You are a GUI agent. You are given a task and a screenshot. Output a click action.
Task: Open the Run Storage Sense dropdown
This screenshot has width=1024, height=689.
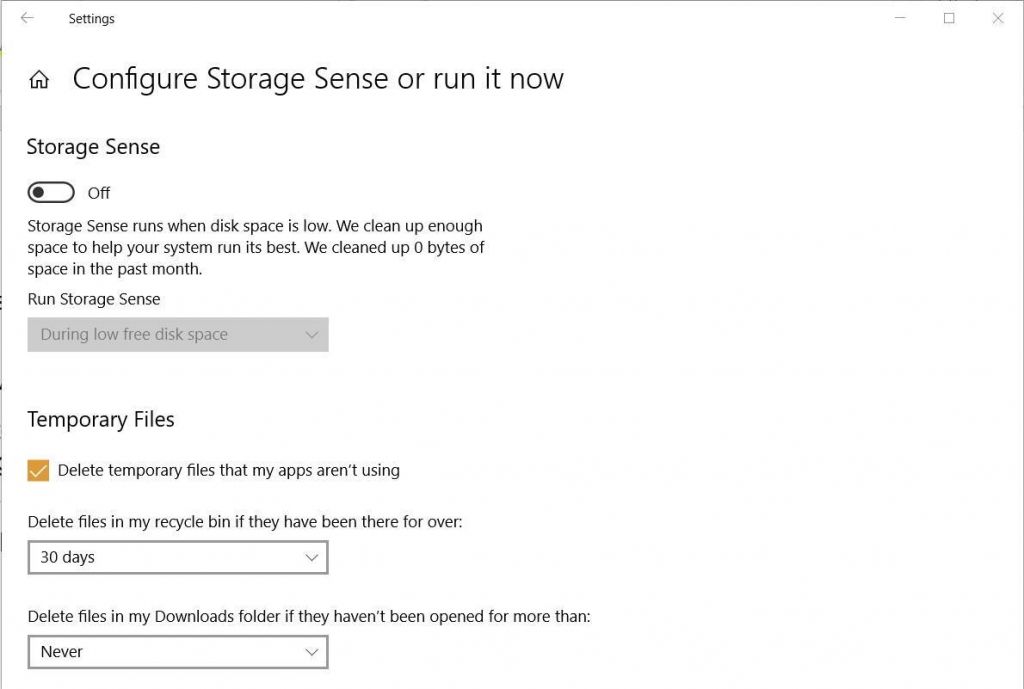[x=178, y=335]
